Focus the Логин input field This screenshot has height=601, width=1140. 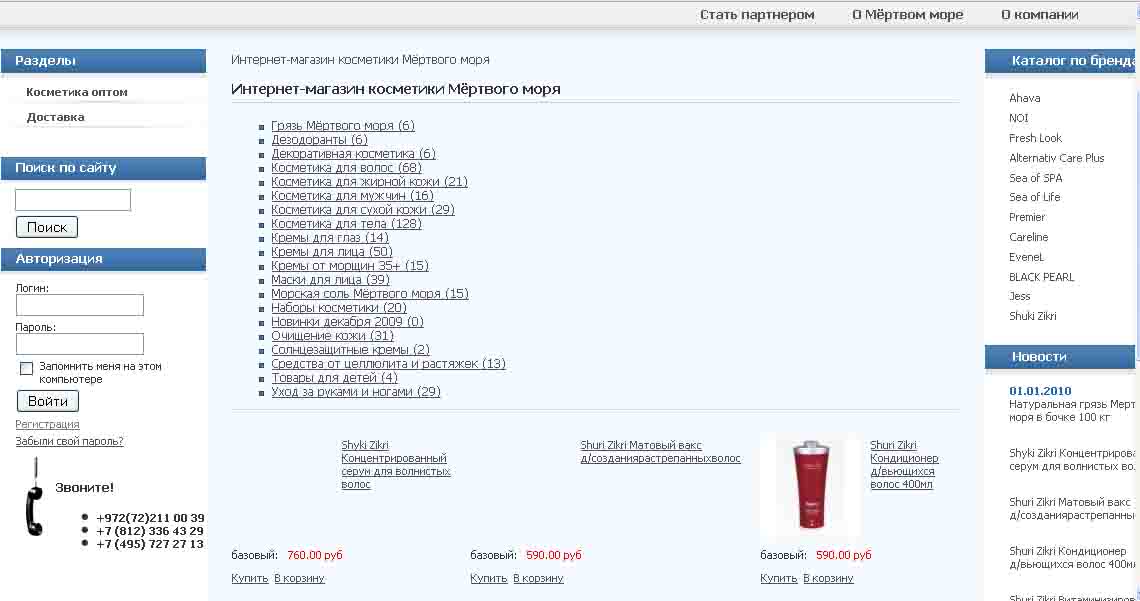79,305
